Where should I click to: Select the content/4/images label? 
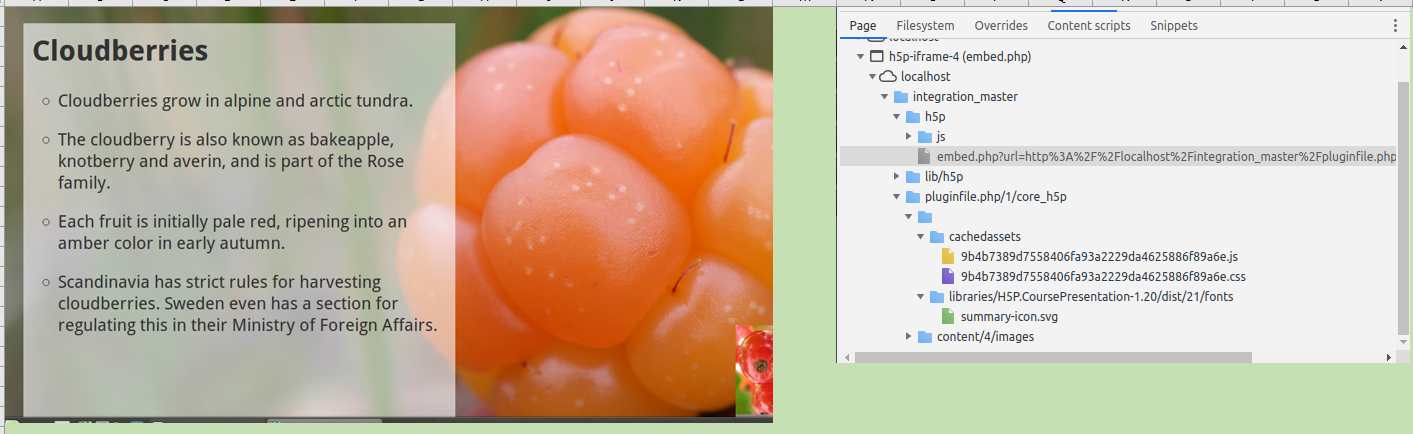point(985,337)
